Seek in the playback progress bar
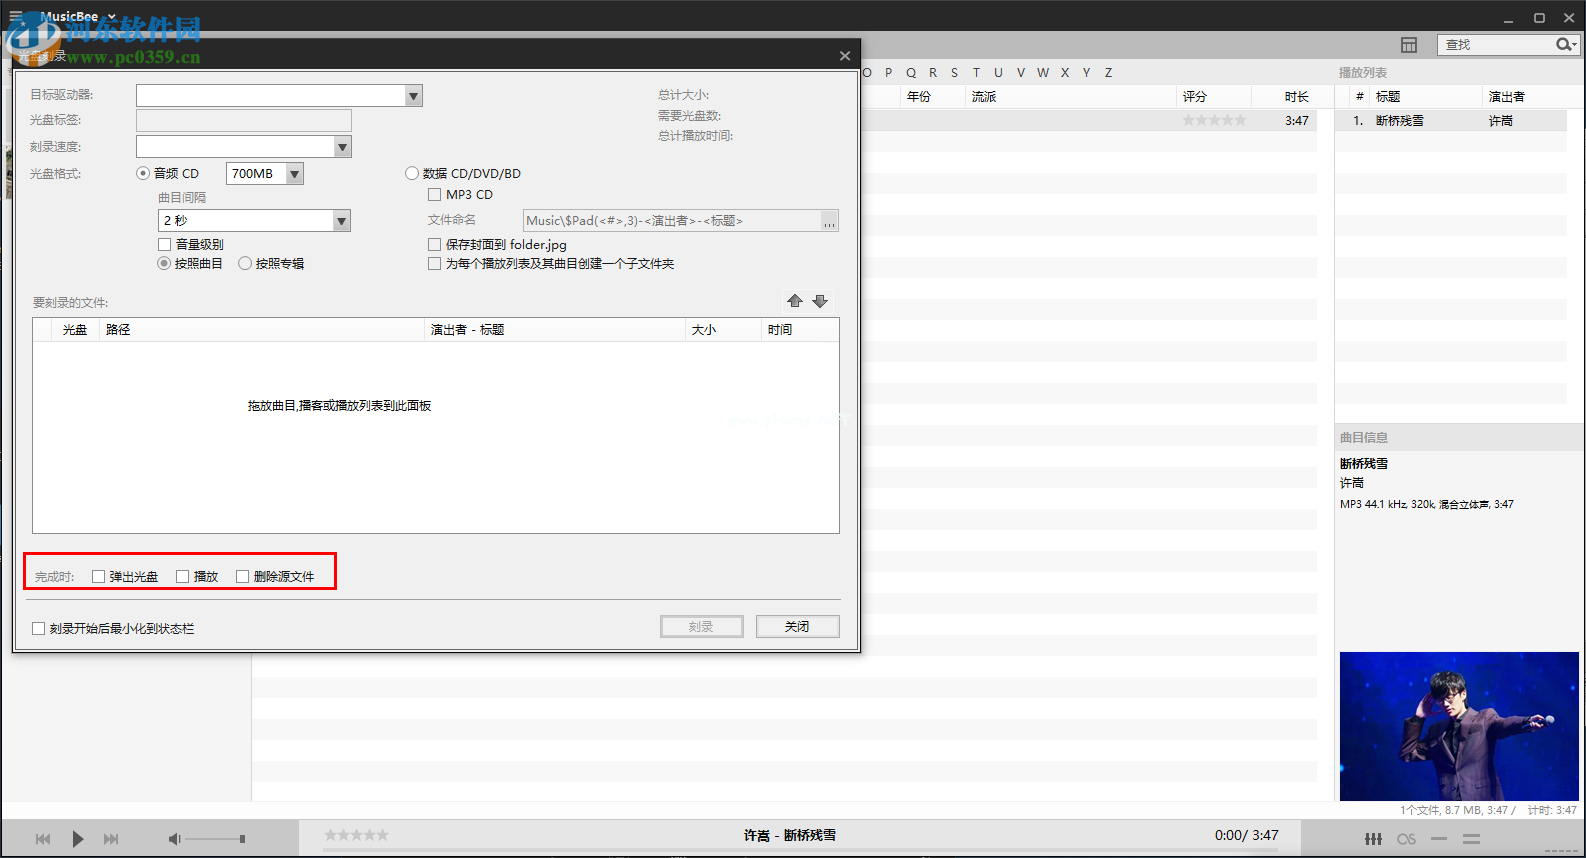 (x=800, y=852)
